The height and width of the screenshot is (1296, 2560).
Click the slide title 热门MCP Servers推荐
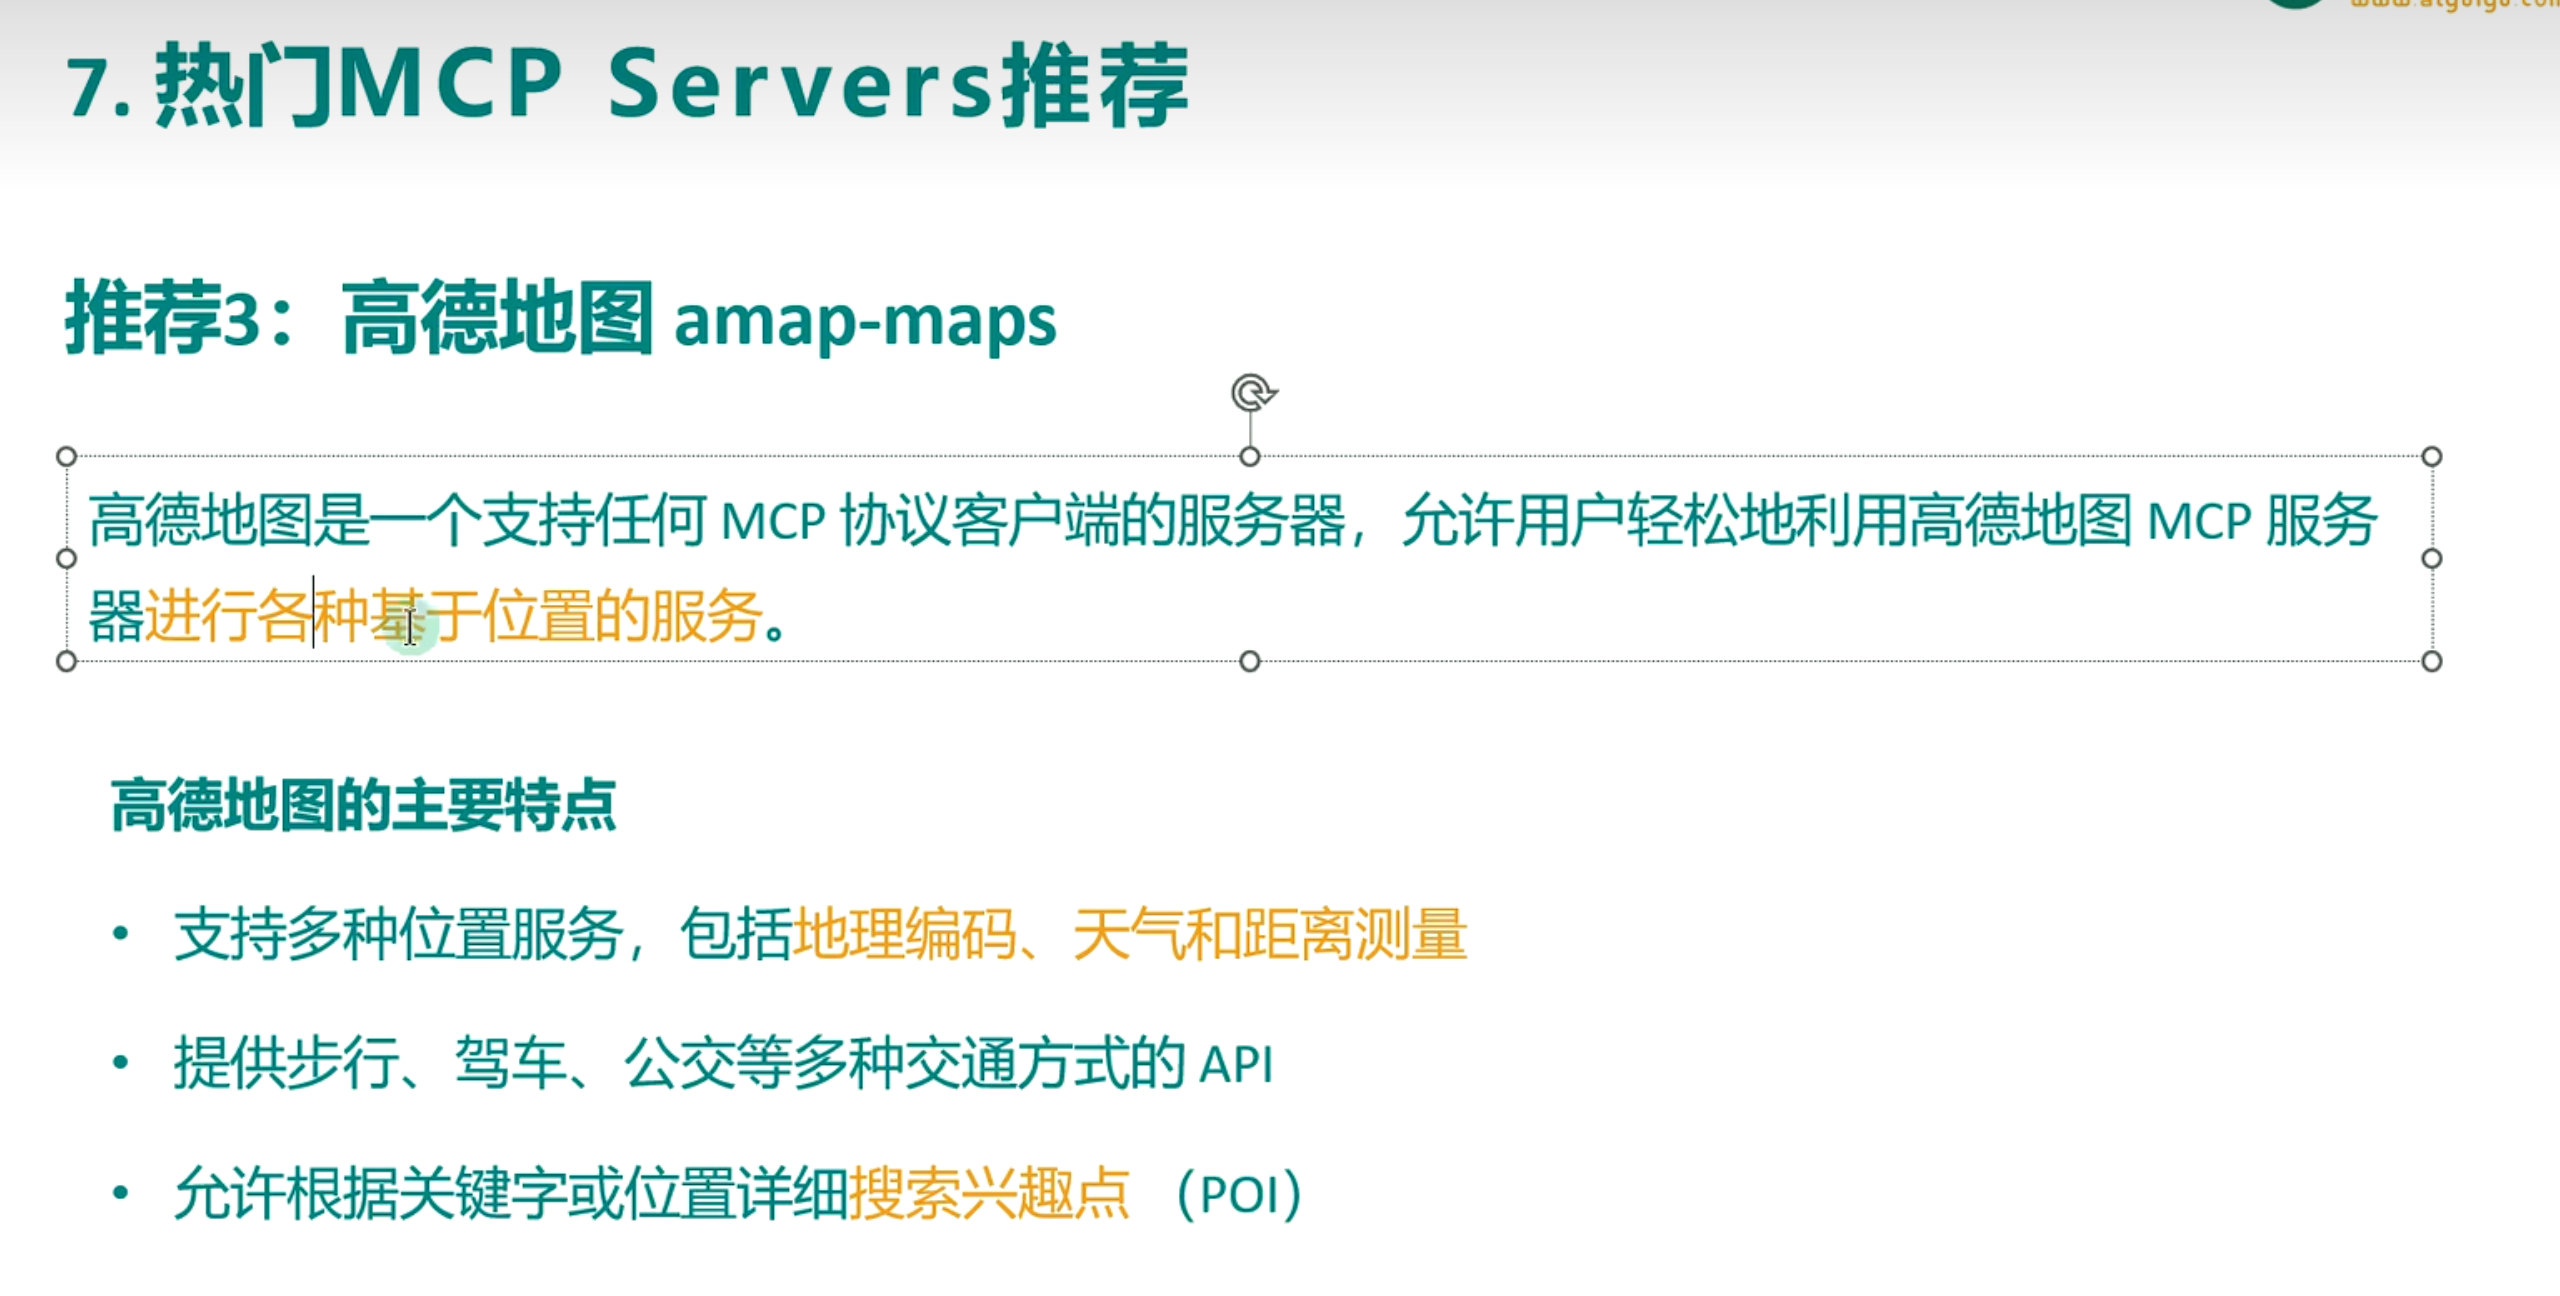click(628, 86)
